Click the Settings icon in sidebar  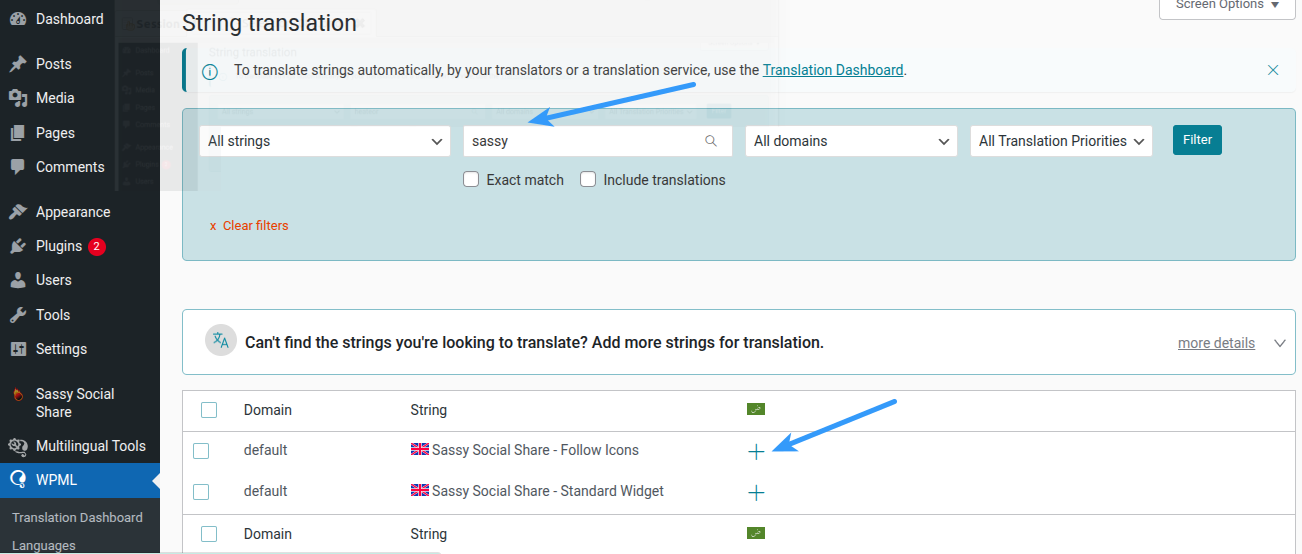tap(17, 349)
